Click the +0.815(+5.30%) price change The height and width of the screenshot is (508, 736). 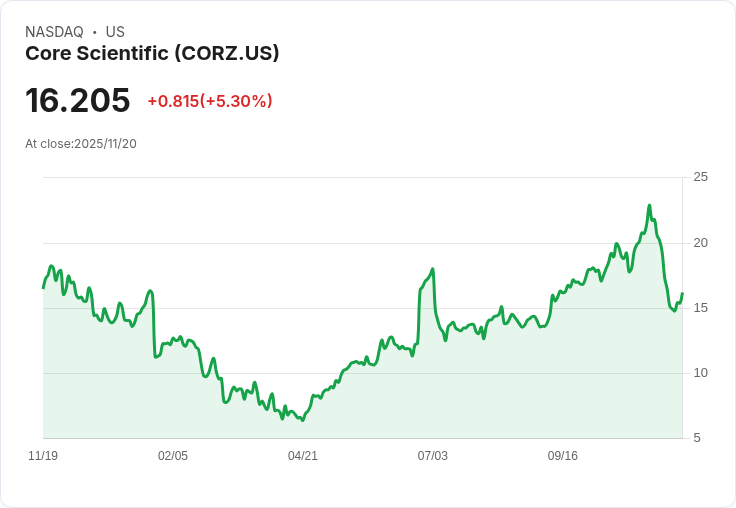[x=210, y=101]
